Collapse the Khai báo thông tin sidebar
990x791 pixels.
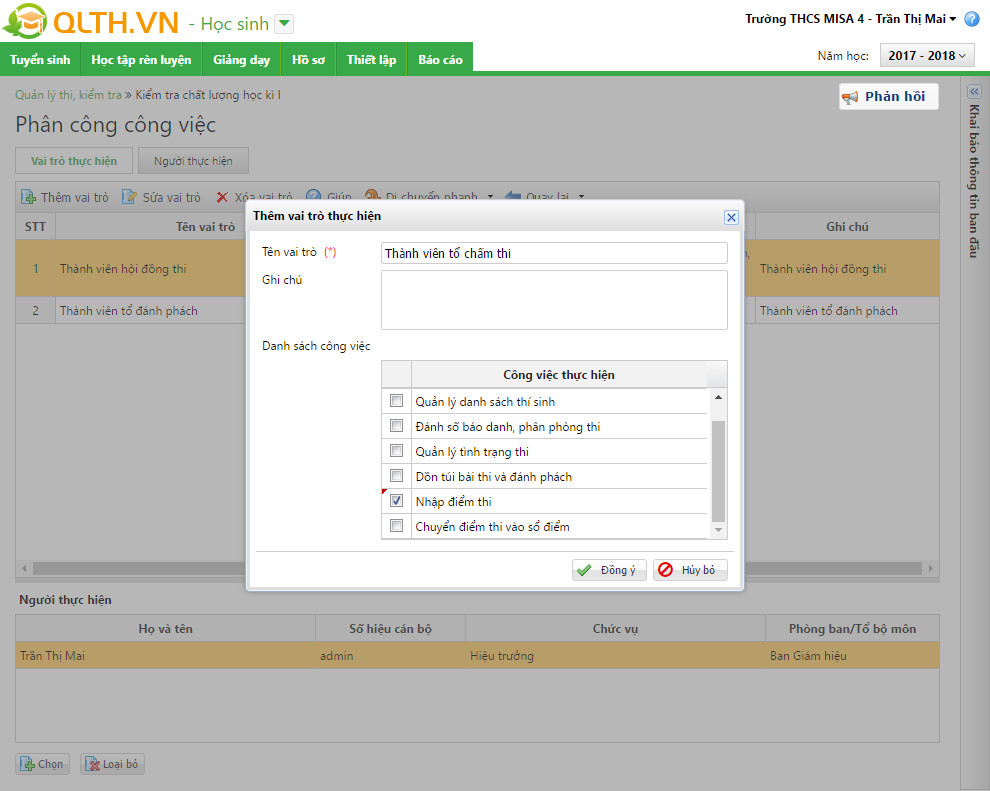pyautogui.click(x=974, y=91)
